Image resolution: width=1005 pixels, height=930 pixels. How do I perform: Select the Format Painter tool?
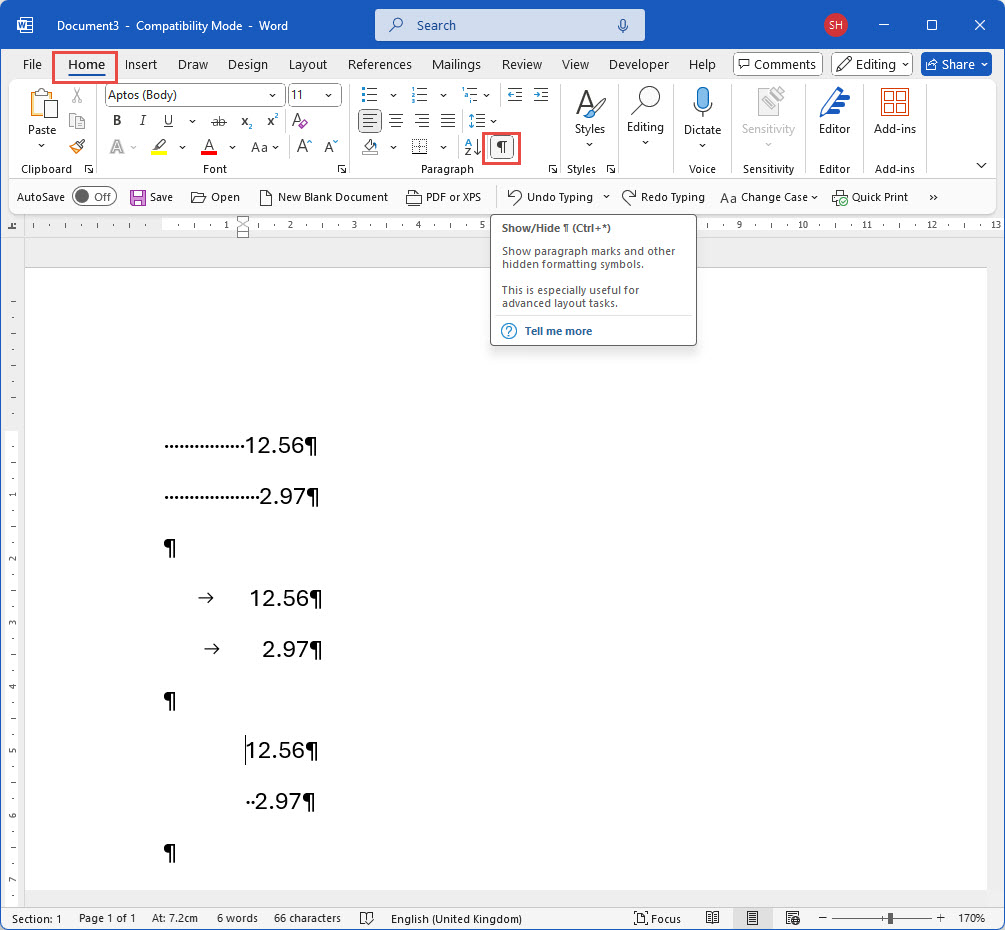[77, 147]
